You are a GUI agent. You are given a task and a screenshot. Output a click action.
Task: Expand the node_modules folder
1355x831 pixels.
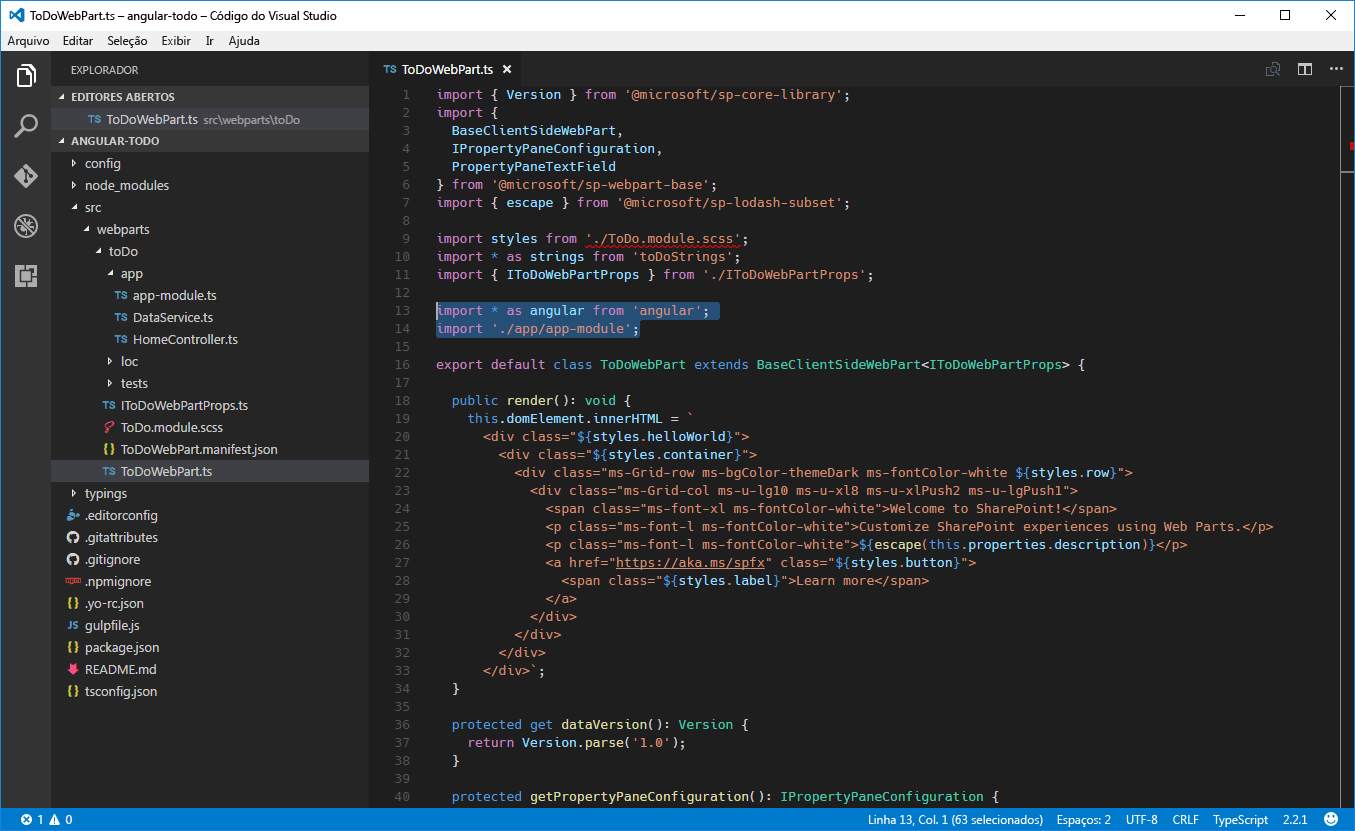210,185
